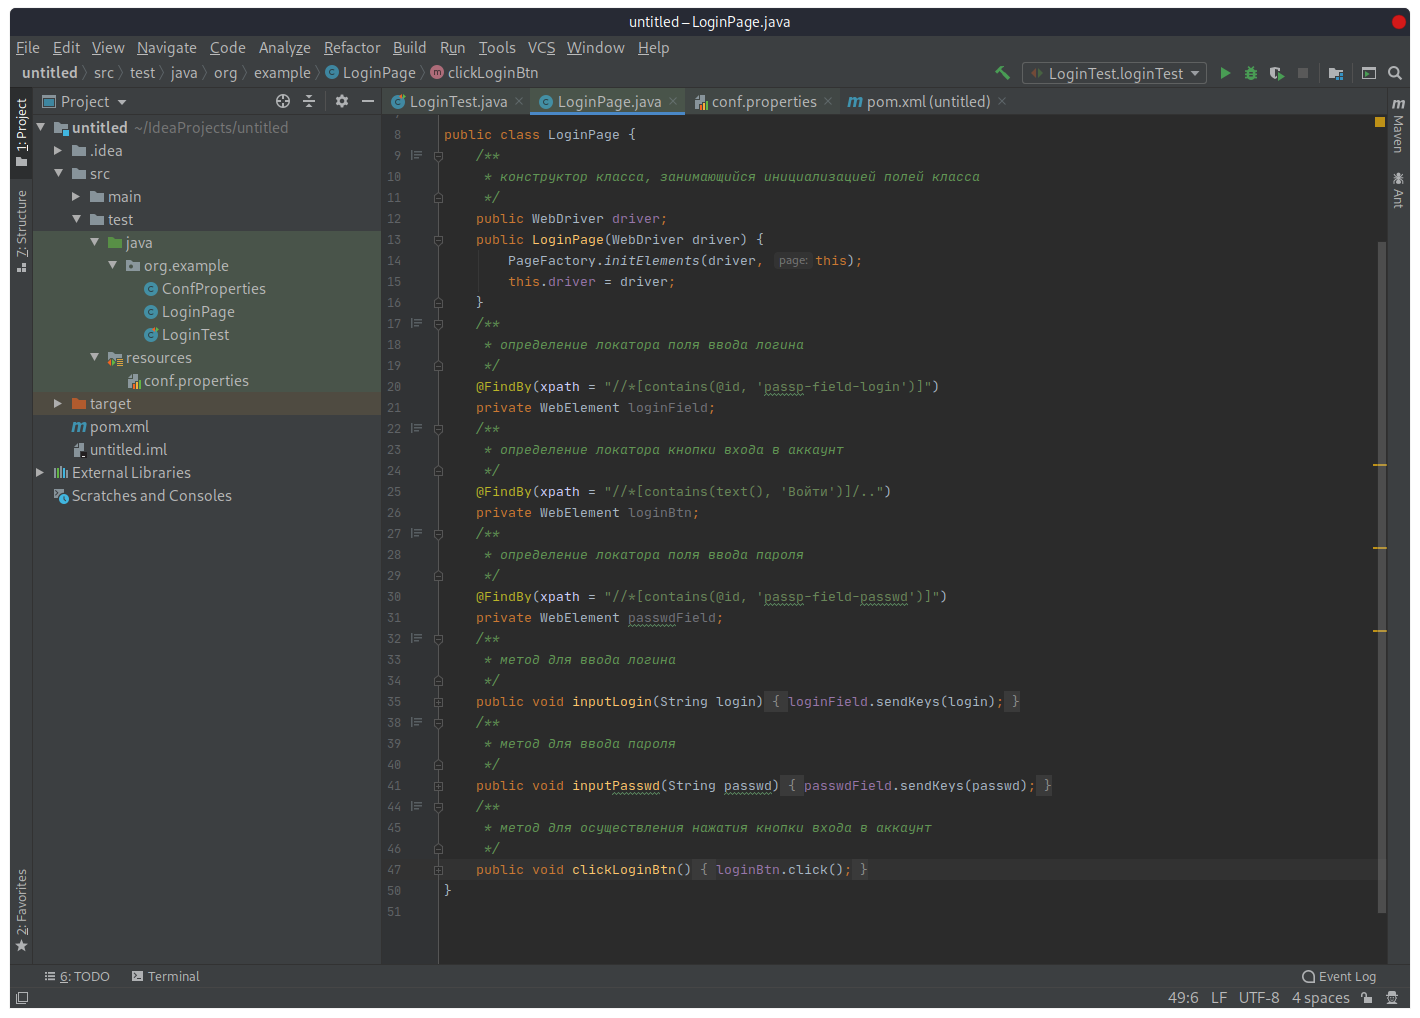Image resolution: width=1420 pixels, height=1018 pixels.
Task: Open Project Structure icon in toolbar
Action: [1335, 73]
